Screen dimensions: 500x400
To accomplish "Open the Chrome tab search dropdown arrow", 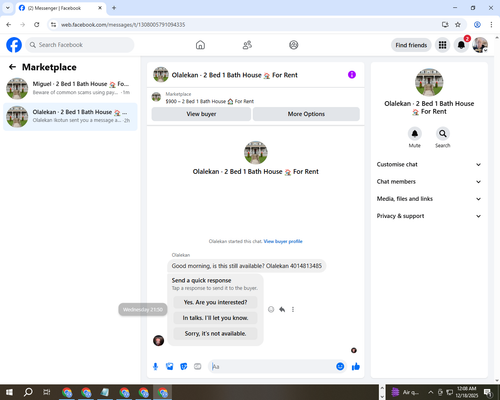I will pos(8,8).
